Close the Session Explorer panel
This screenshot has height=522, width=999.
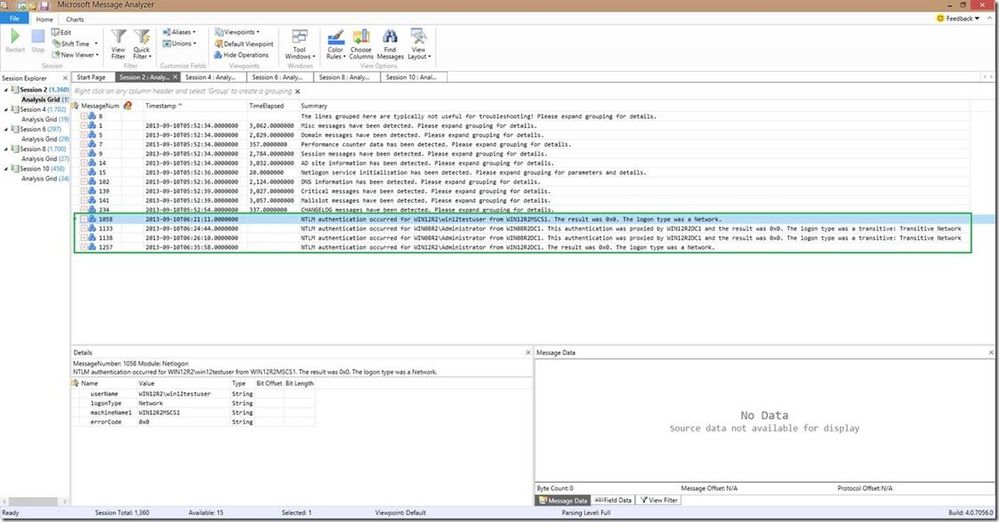tap(65, 78)
